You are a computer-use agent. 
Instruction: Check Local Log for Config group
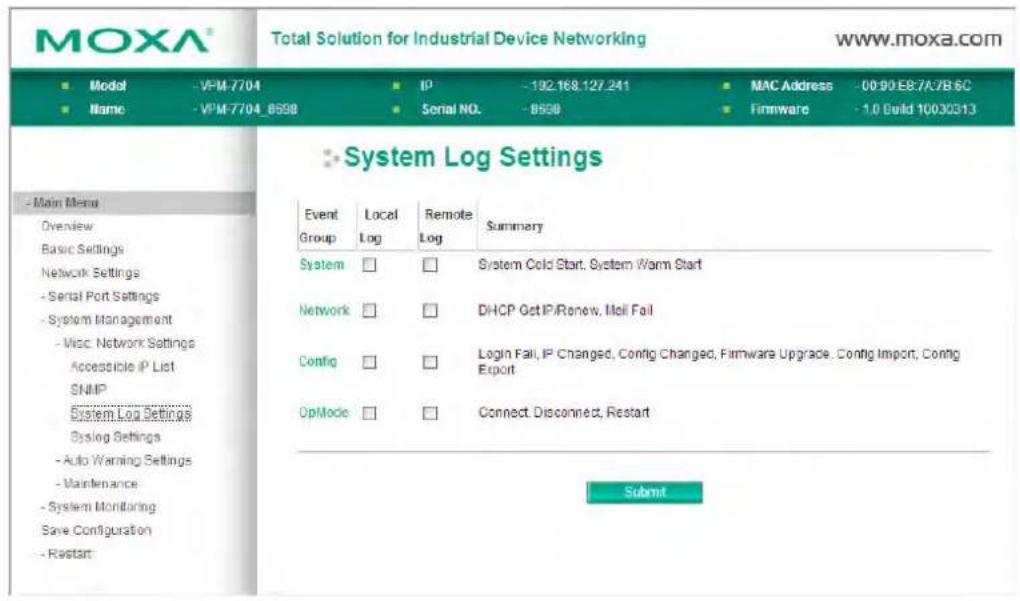[x=369, y=362]
